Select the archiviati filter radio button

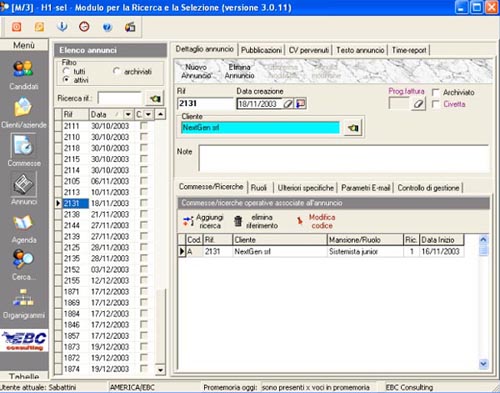[116, 71]
